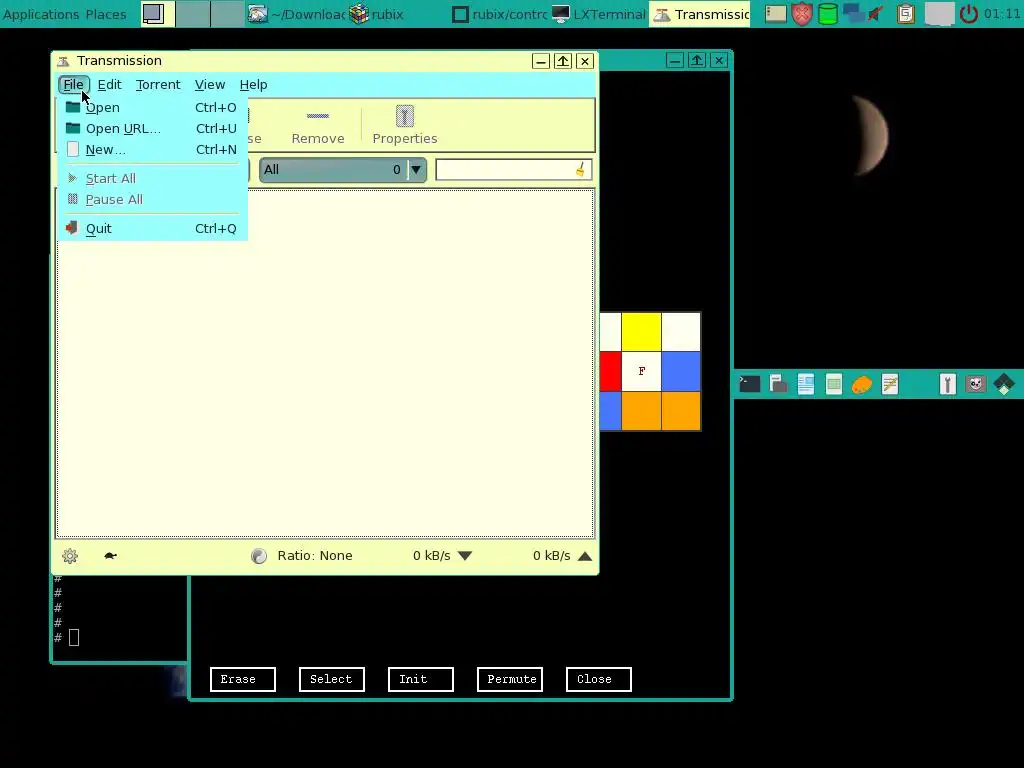
Task: Open the Help menu
Action: (x=253, y=84)
